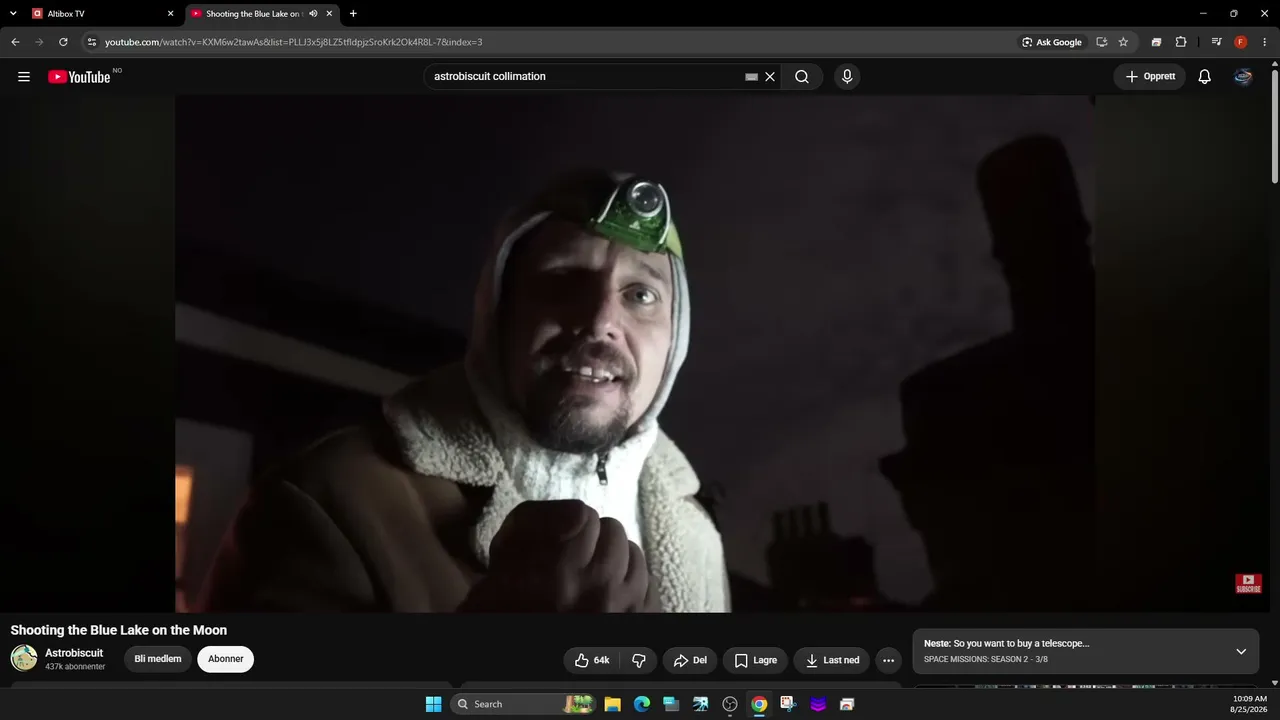
Task: Go back to the previous page
Action: [15, 42]
